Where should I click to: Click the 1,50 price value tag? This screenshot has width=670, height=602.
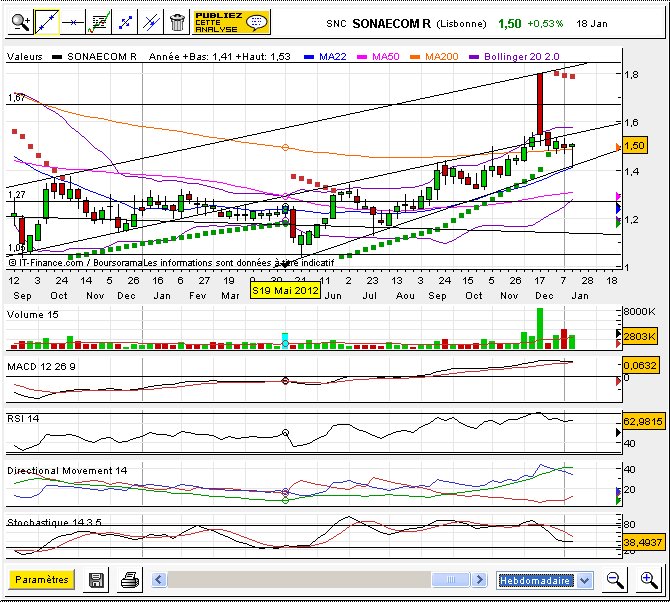(x=635, y=146)
